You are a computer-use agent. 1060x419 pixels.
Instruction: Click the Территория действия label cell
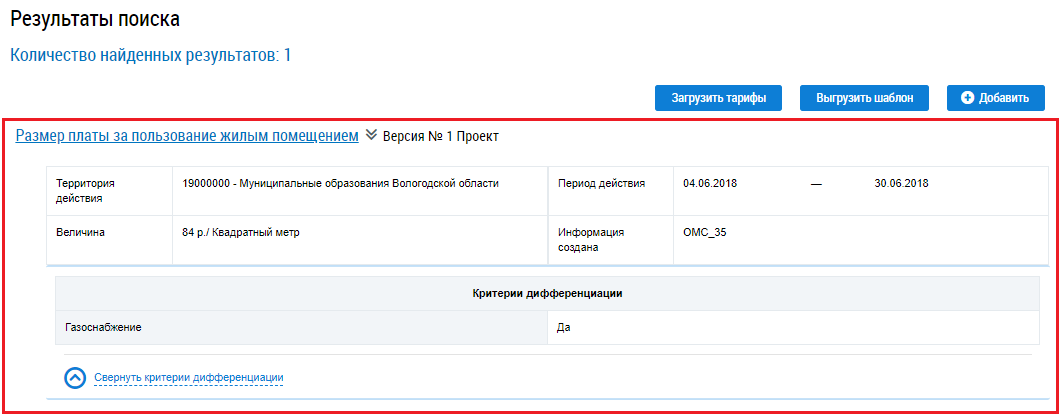click(x=86, y=190)
